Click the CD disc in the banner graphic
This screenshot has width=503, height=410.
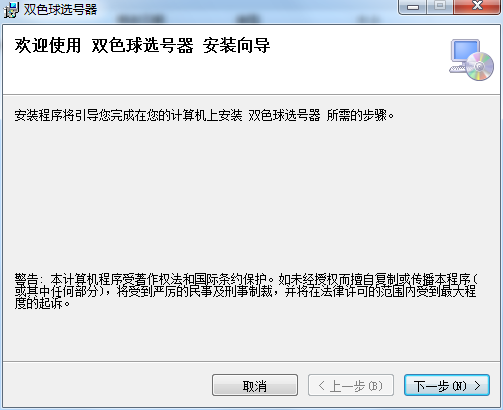pos(480,67)
